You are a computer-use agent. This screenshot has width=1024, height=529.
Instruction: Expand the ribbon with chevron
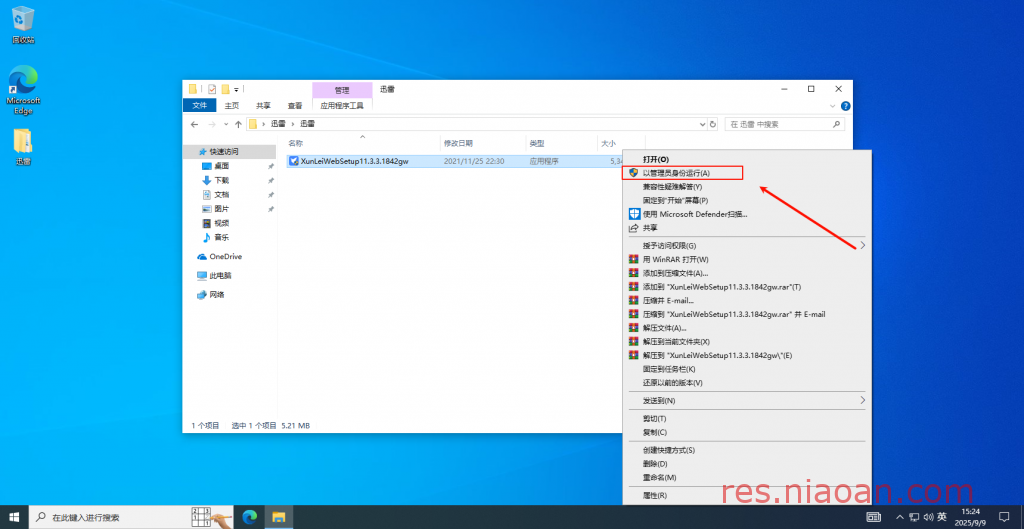[833, 106]
